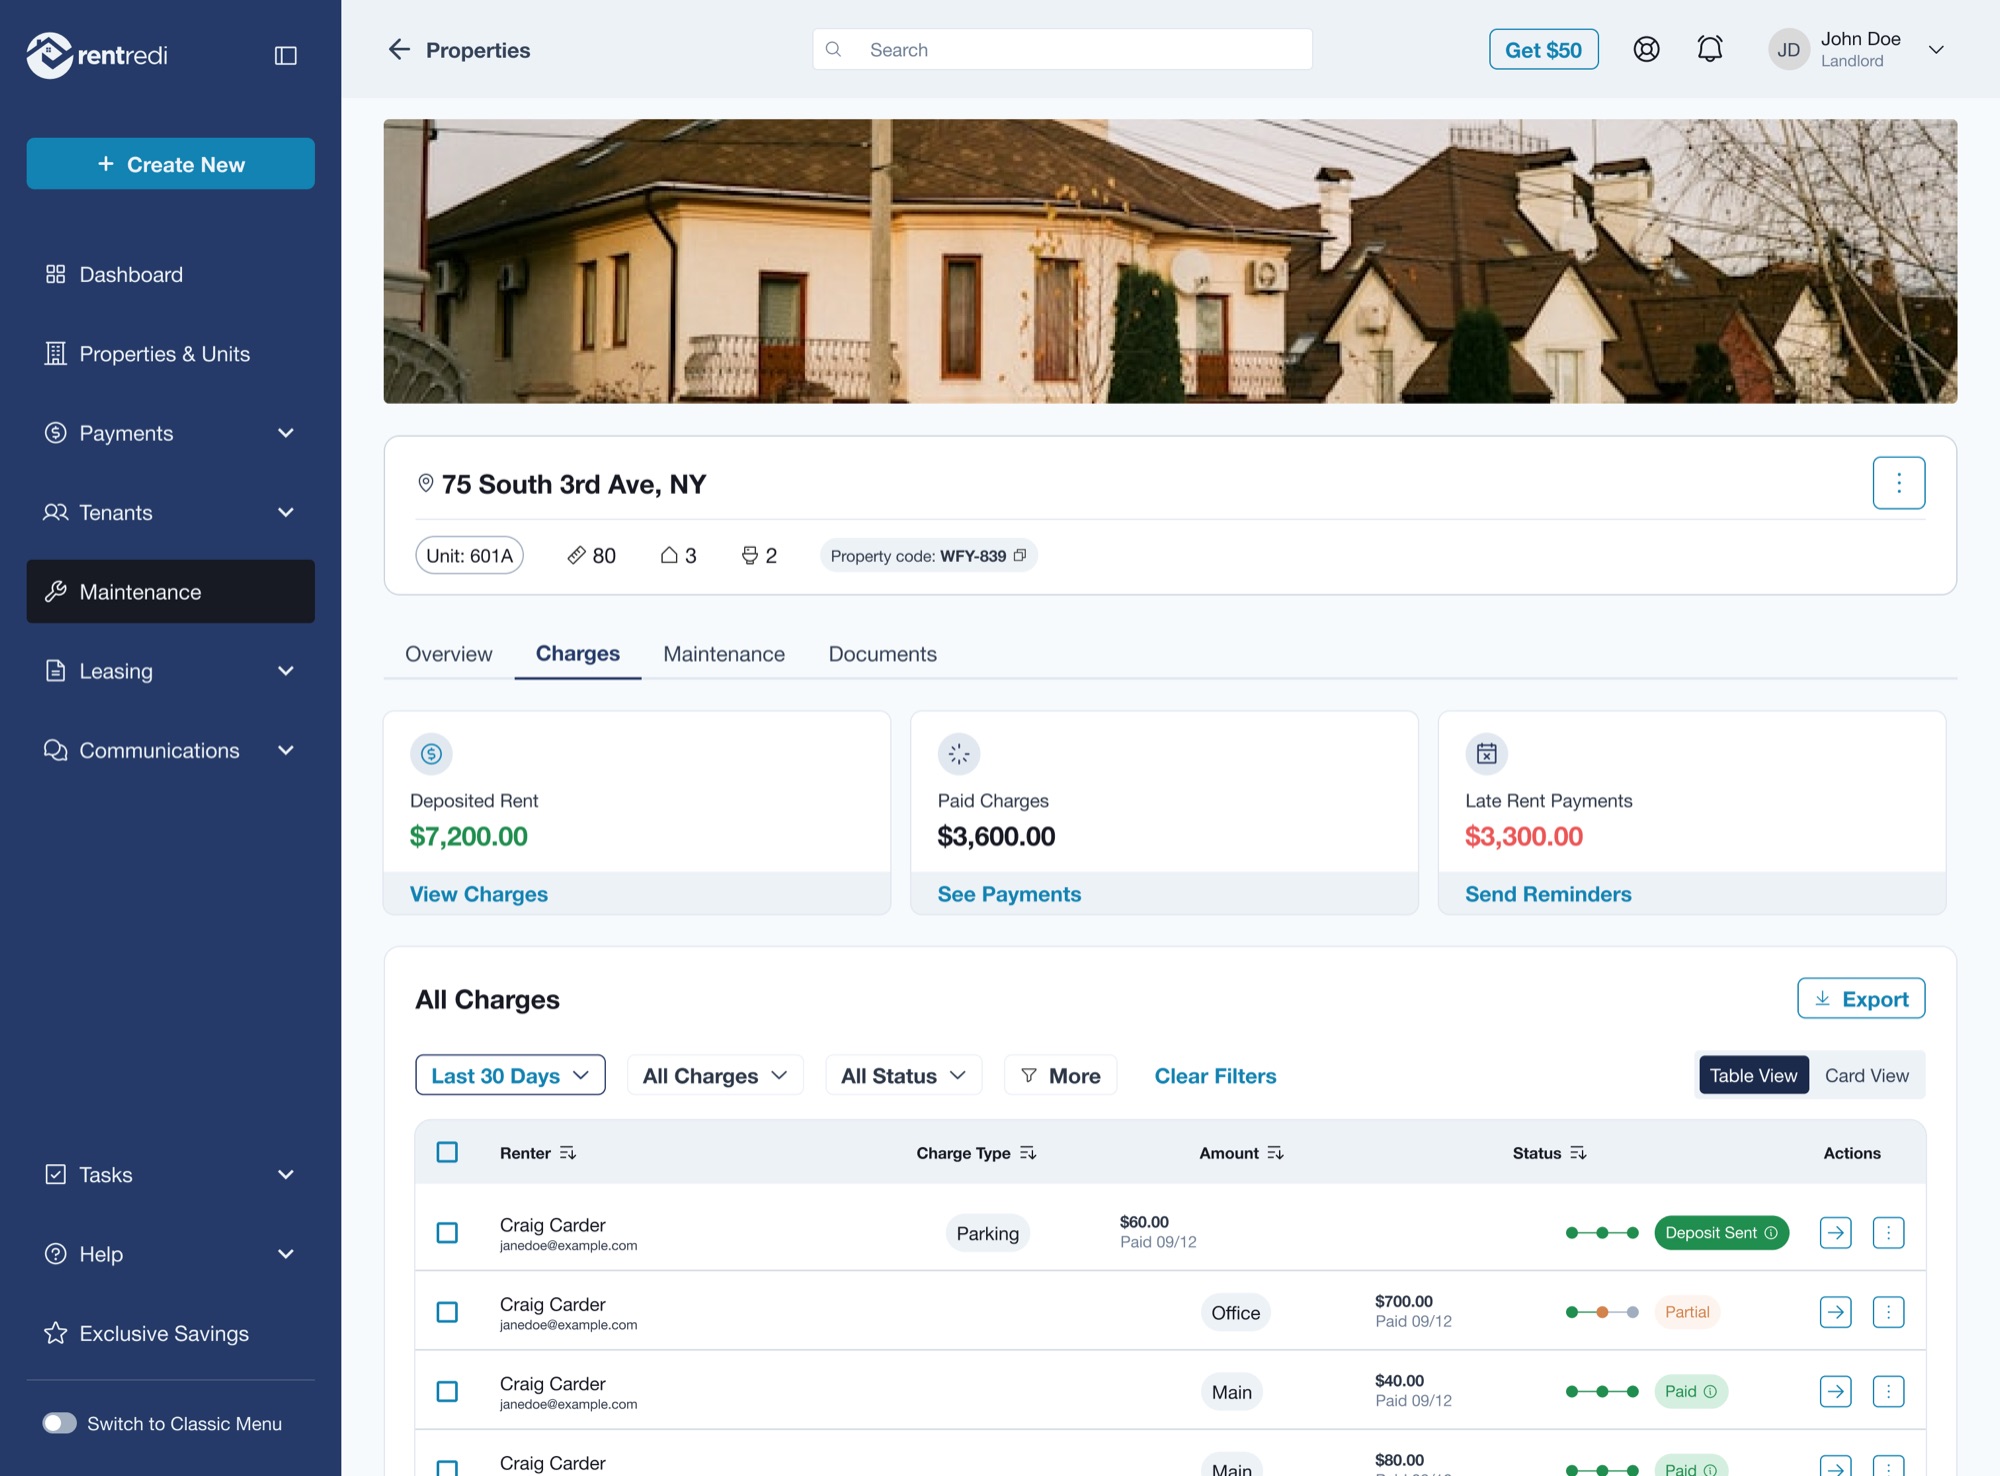2000x1476 pixels.
Task: Click the rentredi logo
Action: [x=97, y=55]
